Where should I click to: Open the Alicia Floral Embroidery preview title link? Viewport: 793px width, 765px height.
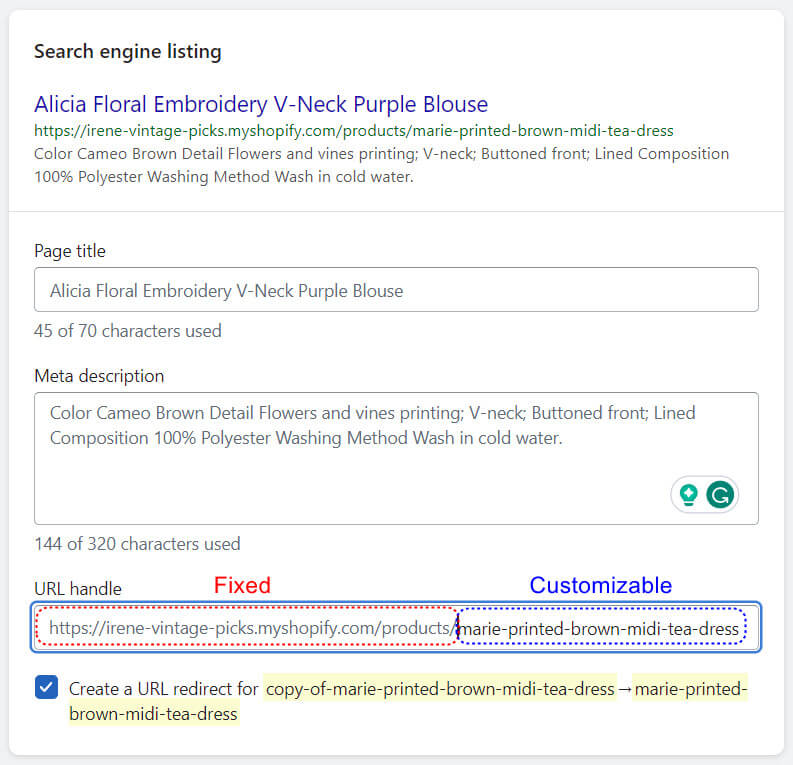click(261, 104)
